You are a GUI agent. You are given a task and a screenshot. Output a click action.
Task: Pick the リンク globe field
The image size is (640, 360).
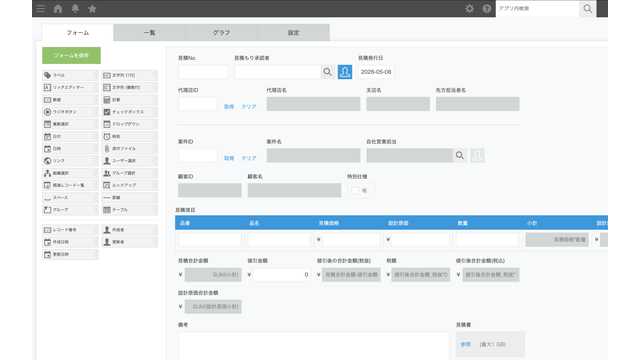point(70,161)
